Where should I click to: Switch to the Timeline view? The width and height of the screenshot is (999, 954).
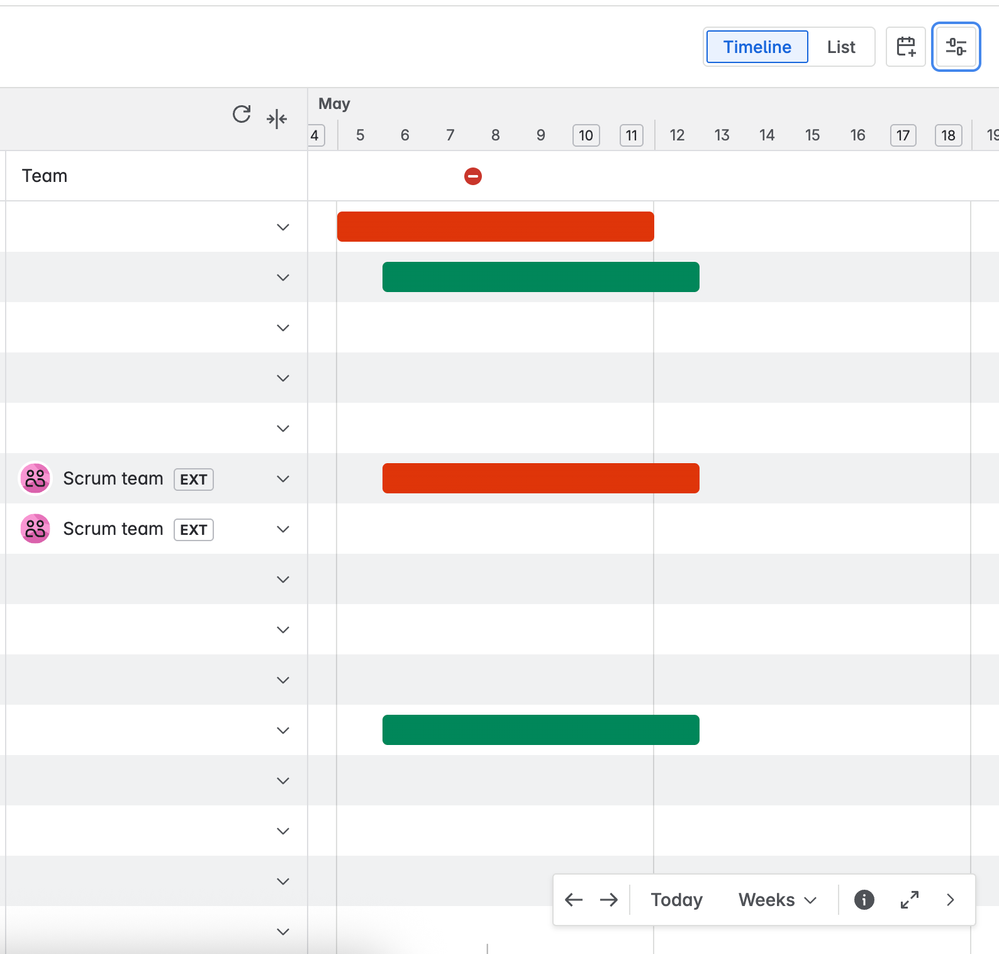[x=757, y=47]
